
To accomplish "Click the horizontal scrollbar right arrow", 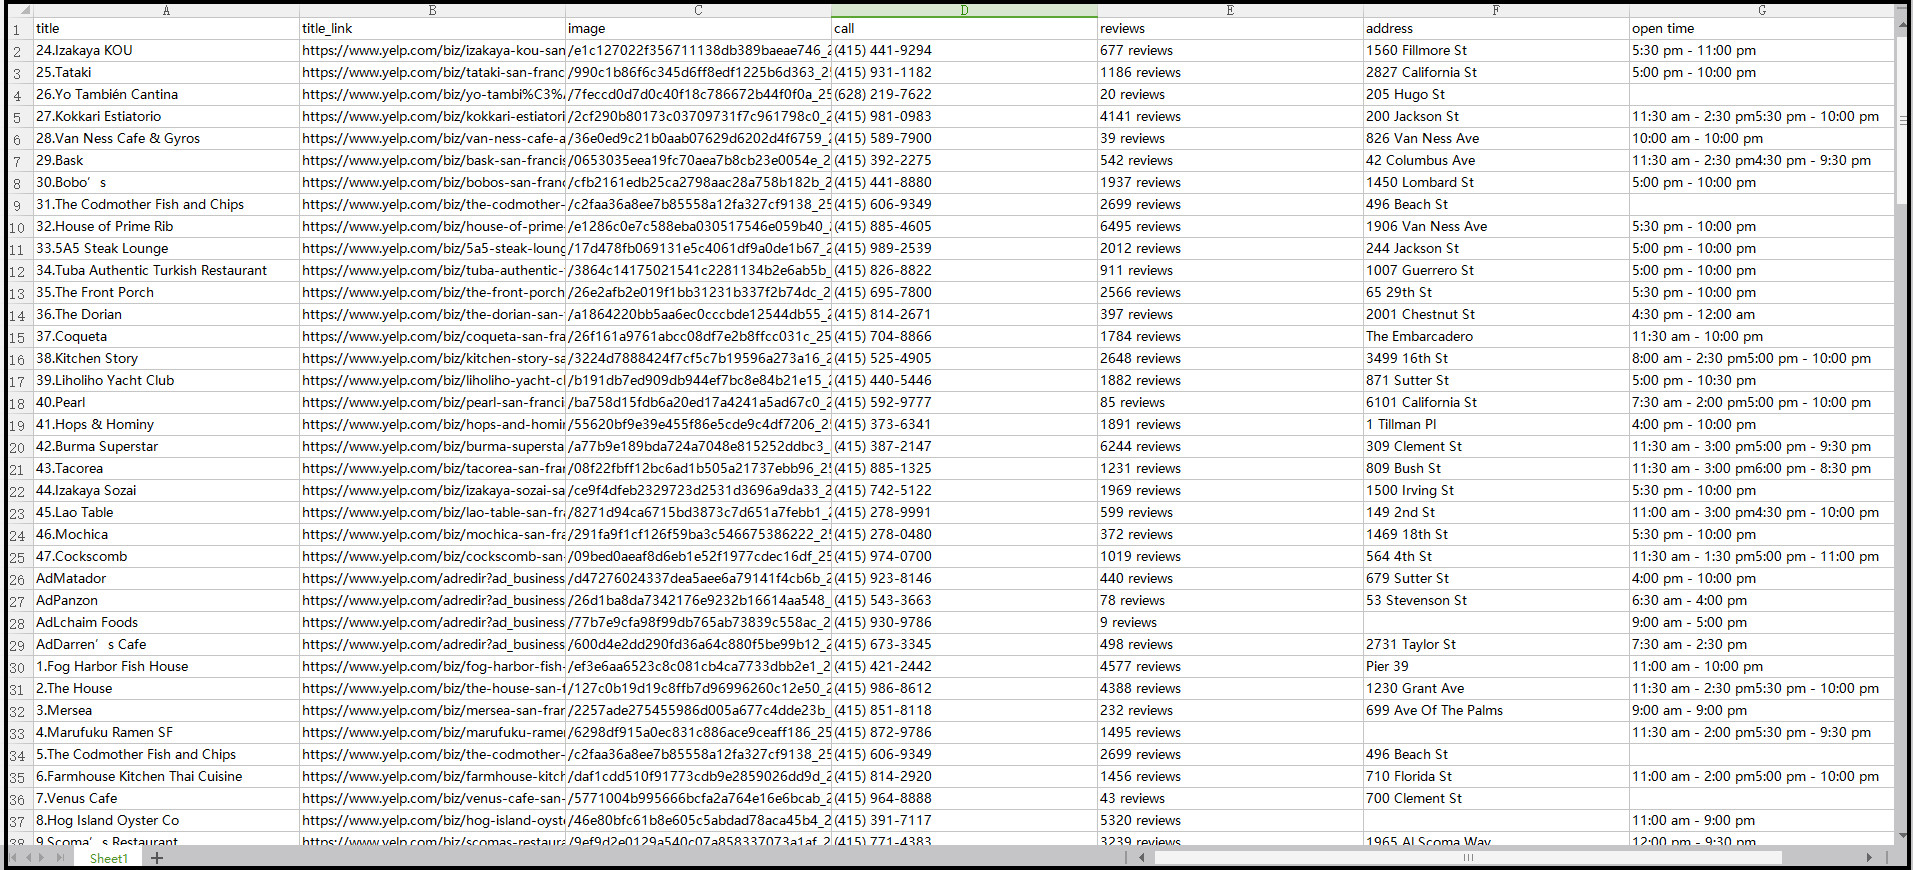I will [x=1869, y=858].
